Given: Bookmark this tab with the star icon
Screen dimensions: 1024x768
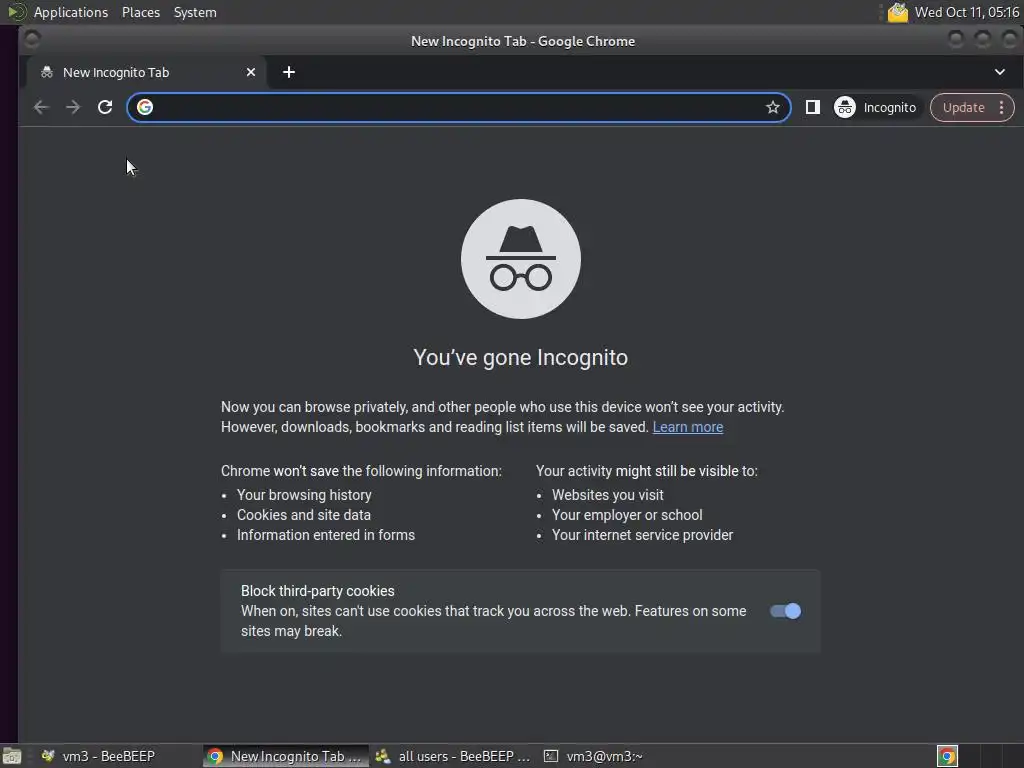Looking at the screenshot, I should (773, 107).
